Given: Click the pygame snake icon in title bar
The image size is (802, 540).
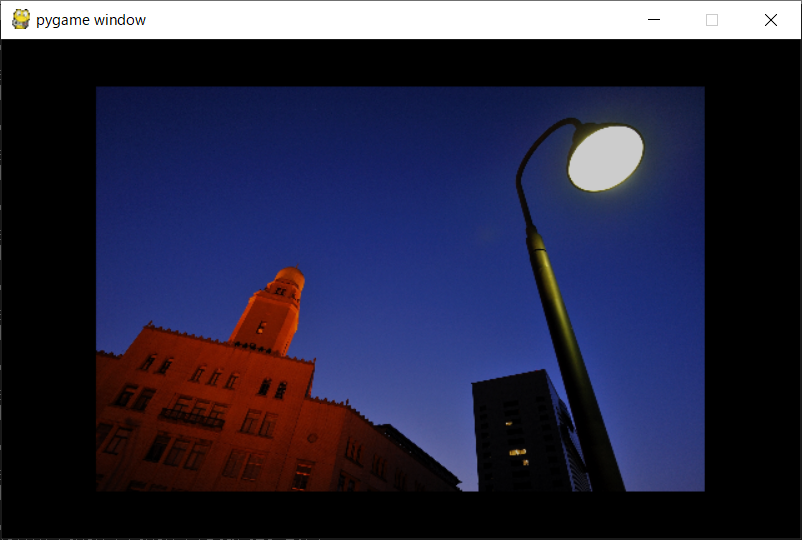Looking at the screenshot, I should click(21, 19).
